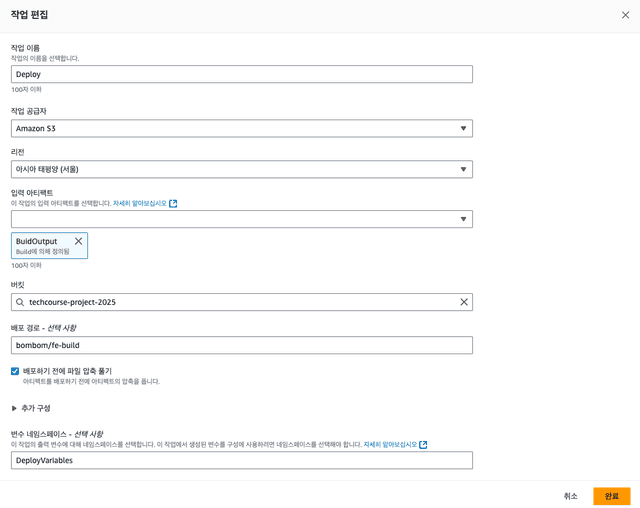The height and width of the screenshot is (508, 640).
Task: Open the empty 입력 아티팩트 dropdown
Action: [x=242, y=219]
